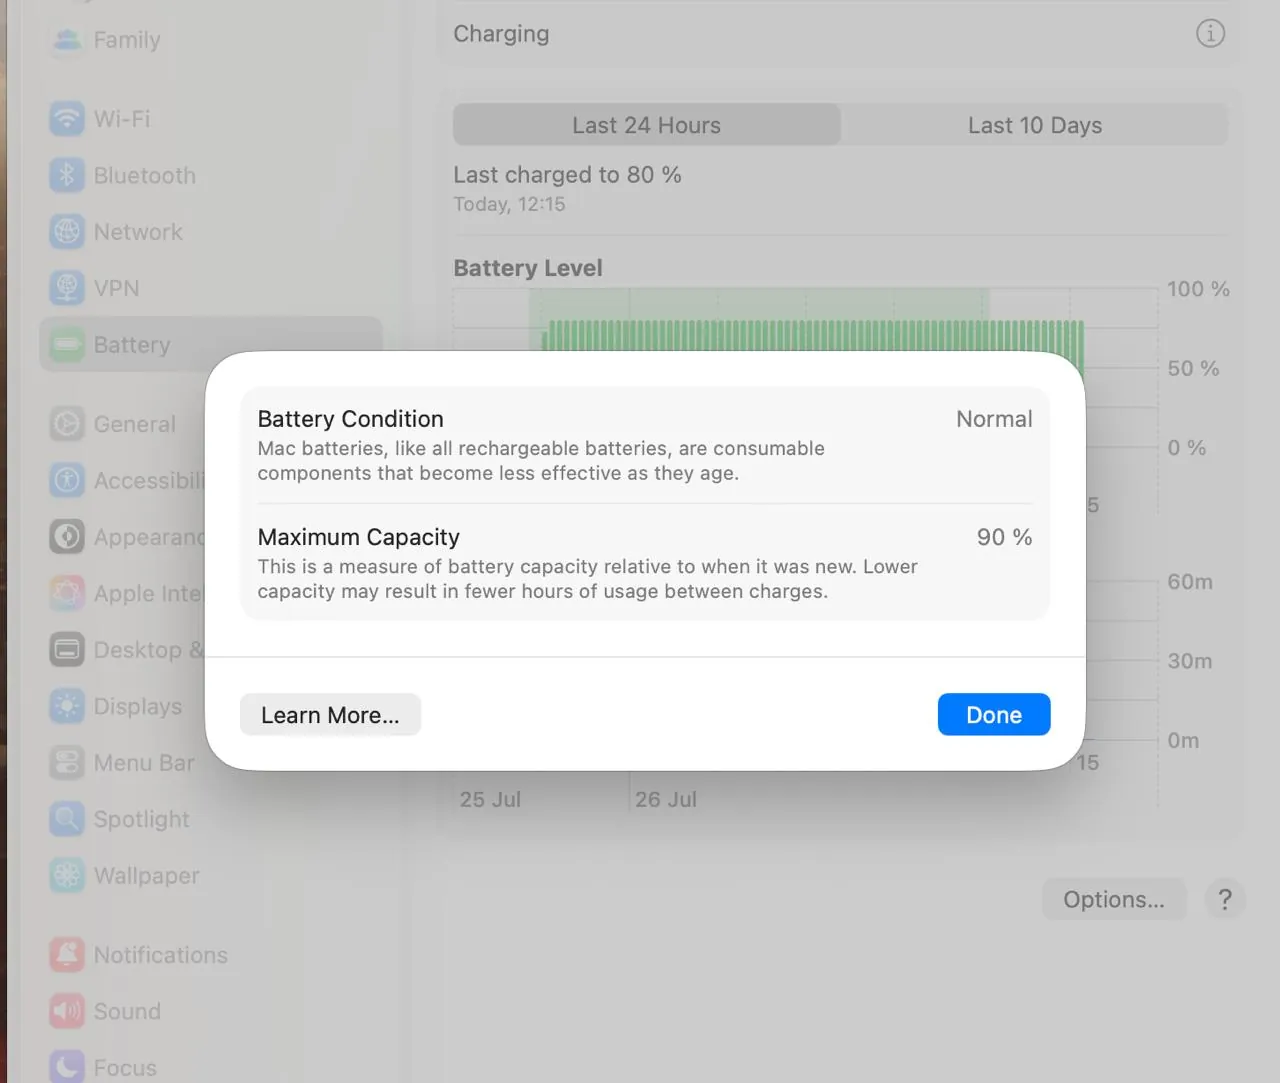Open battery Options dialog
Image resolution: width=1280 pixels, height=1083 pixels.
coord(1114,899)
